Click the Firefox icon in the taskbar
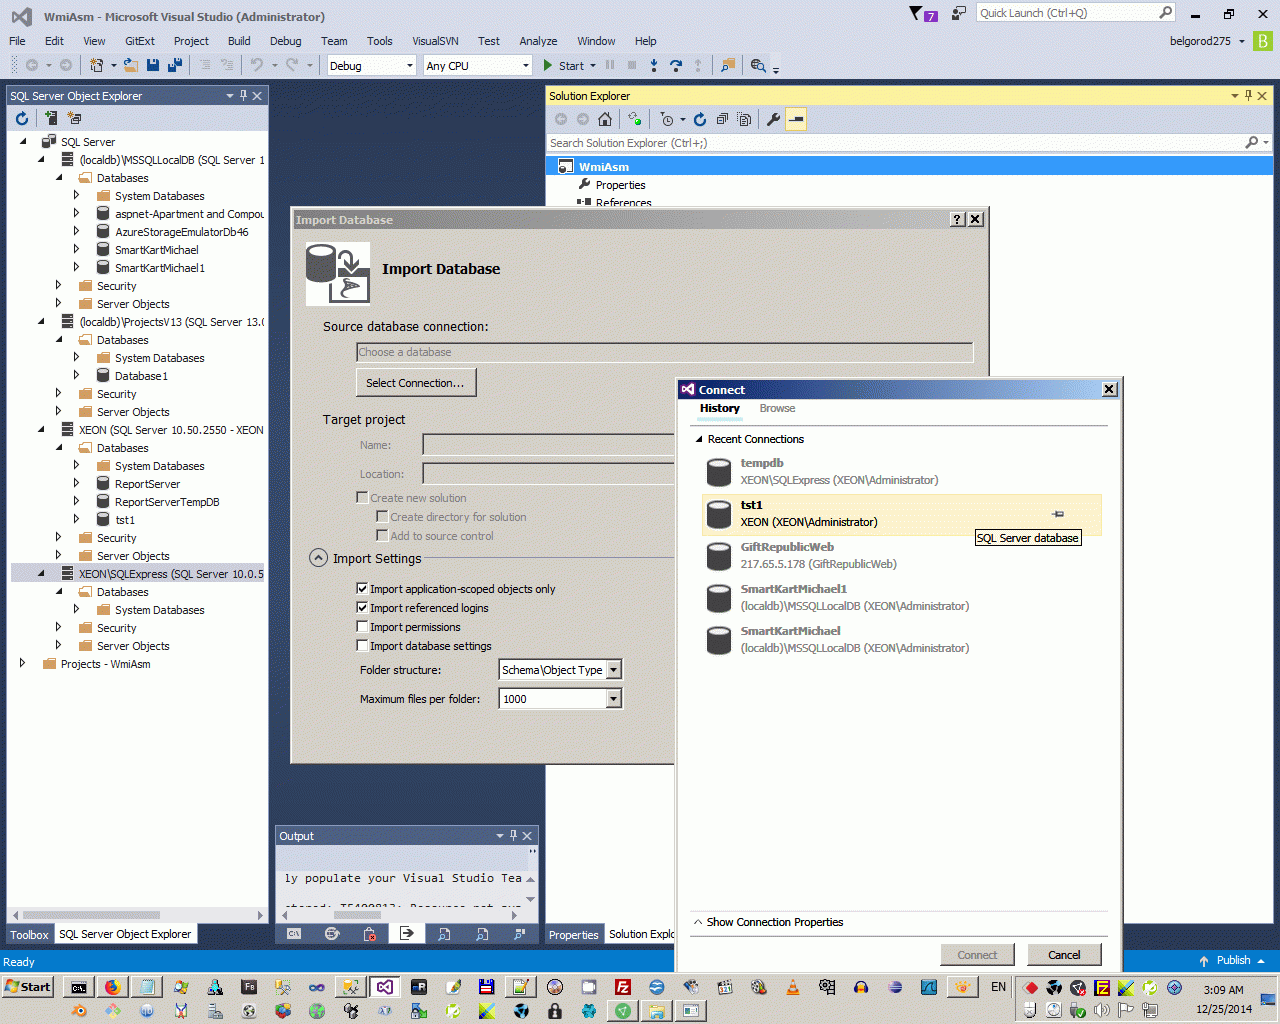This screenshot has width=1280, height=1024. (113, 987)
